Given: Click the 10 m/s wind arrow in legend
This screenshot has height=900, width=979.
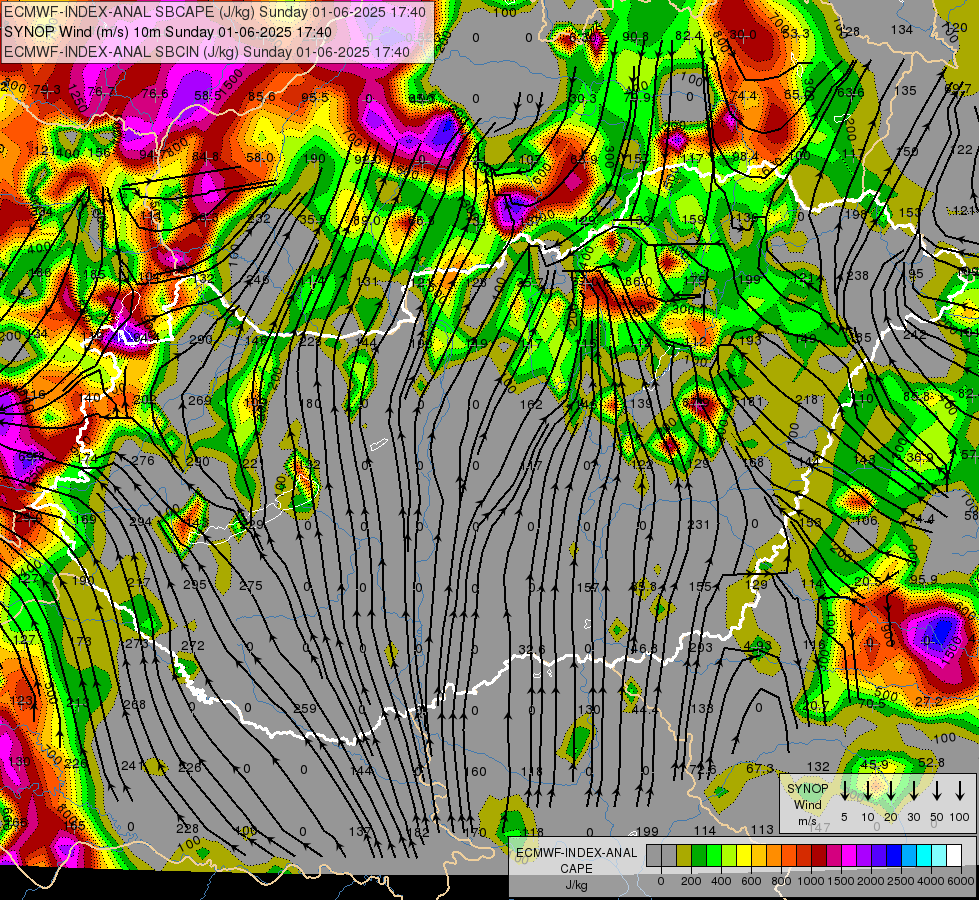Looking at the screenshot, I should coord(867,790).
